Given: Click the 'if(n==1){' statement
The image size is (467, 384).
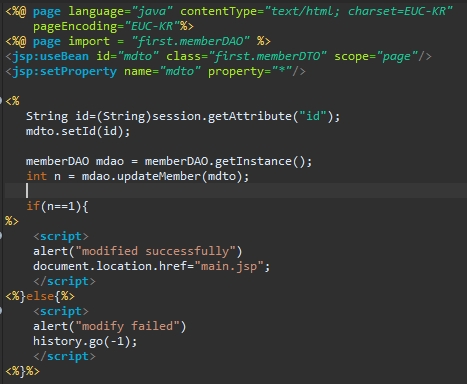Looking at the screenshot, I should (x=57, y=206).
